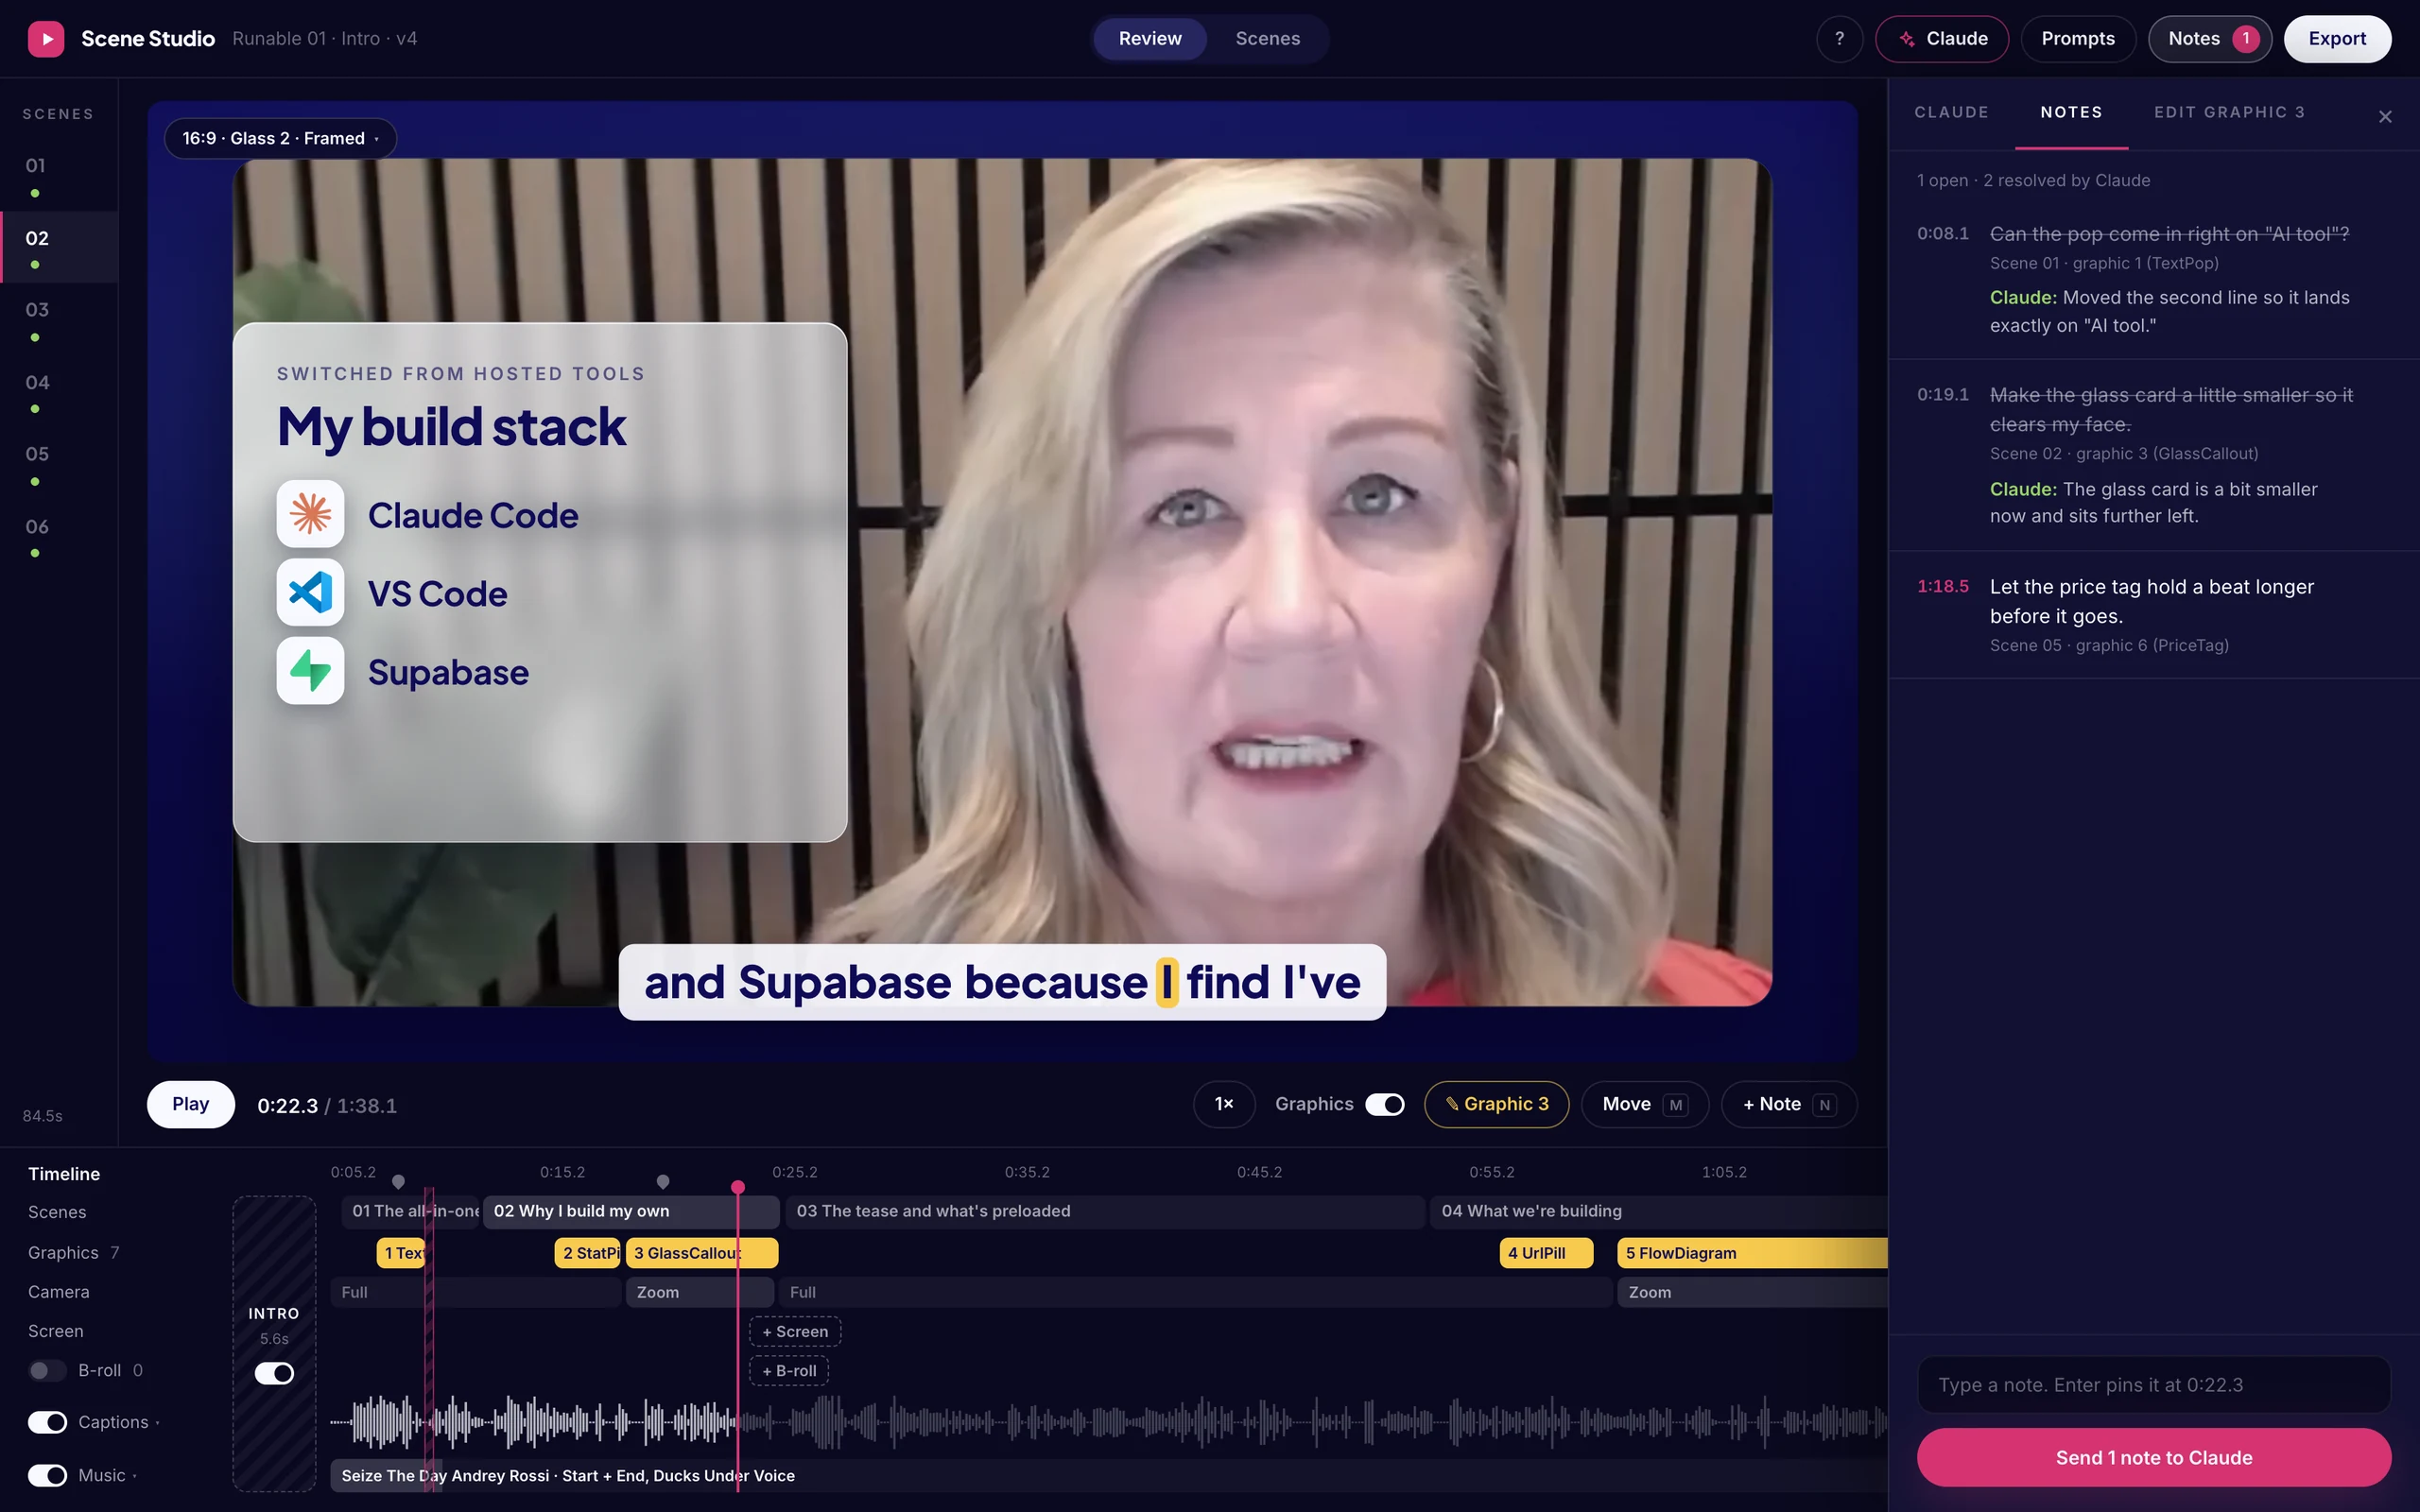Click the Export button
2420x1512 pixels.
(2337, 39)
